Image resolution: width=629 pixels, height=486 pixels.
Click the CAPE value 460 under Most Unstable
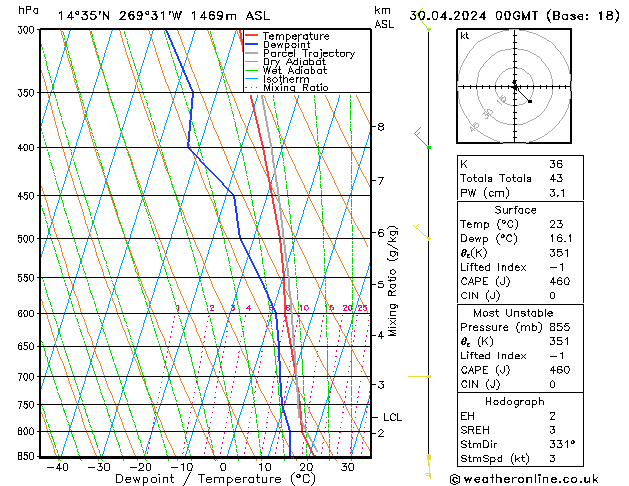560,370
